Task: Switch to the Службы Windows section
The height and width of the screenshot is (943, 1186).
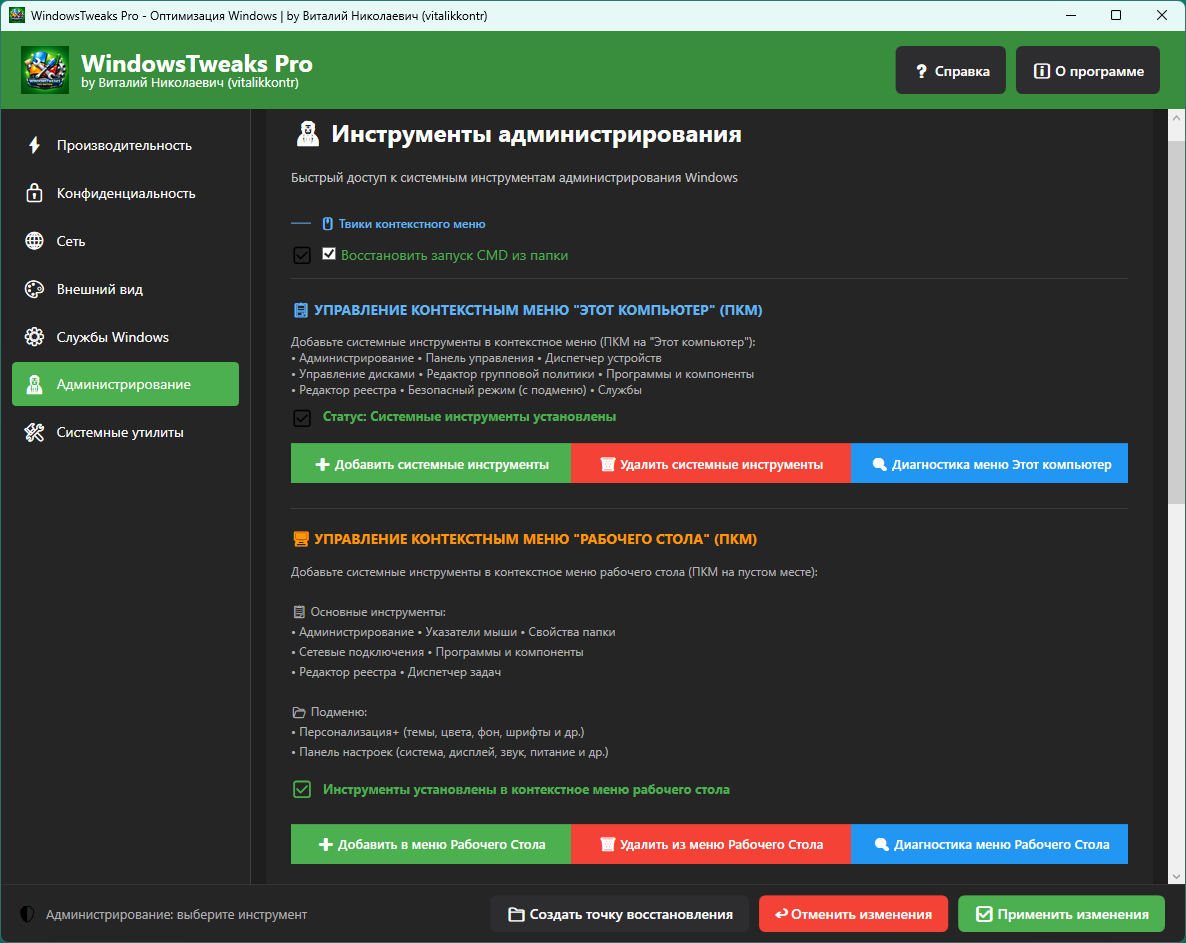Action: click(x=112, y=337)
